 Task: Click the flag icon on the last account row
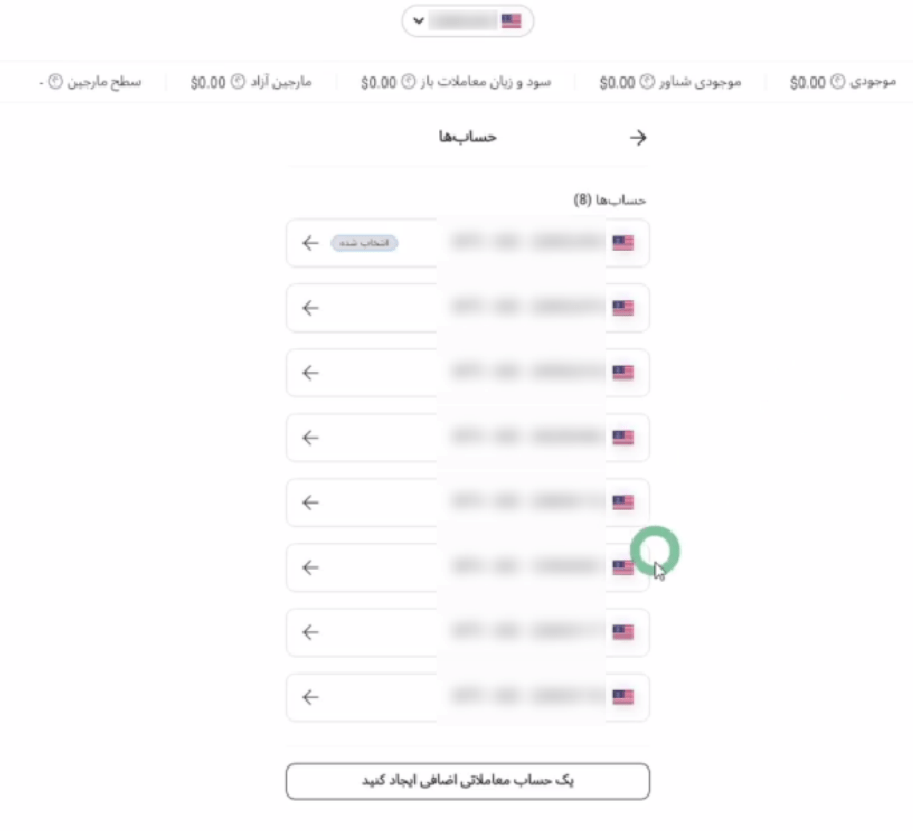pyautogui.click(x=624, y=697)
